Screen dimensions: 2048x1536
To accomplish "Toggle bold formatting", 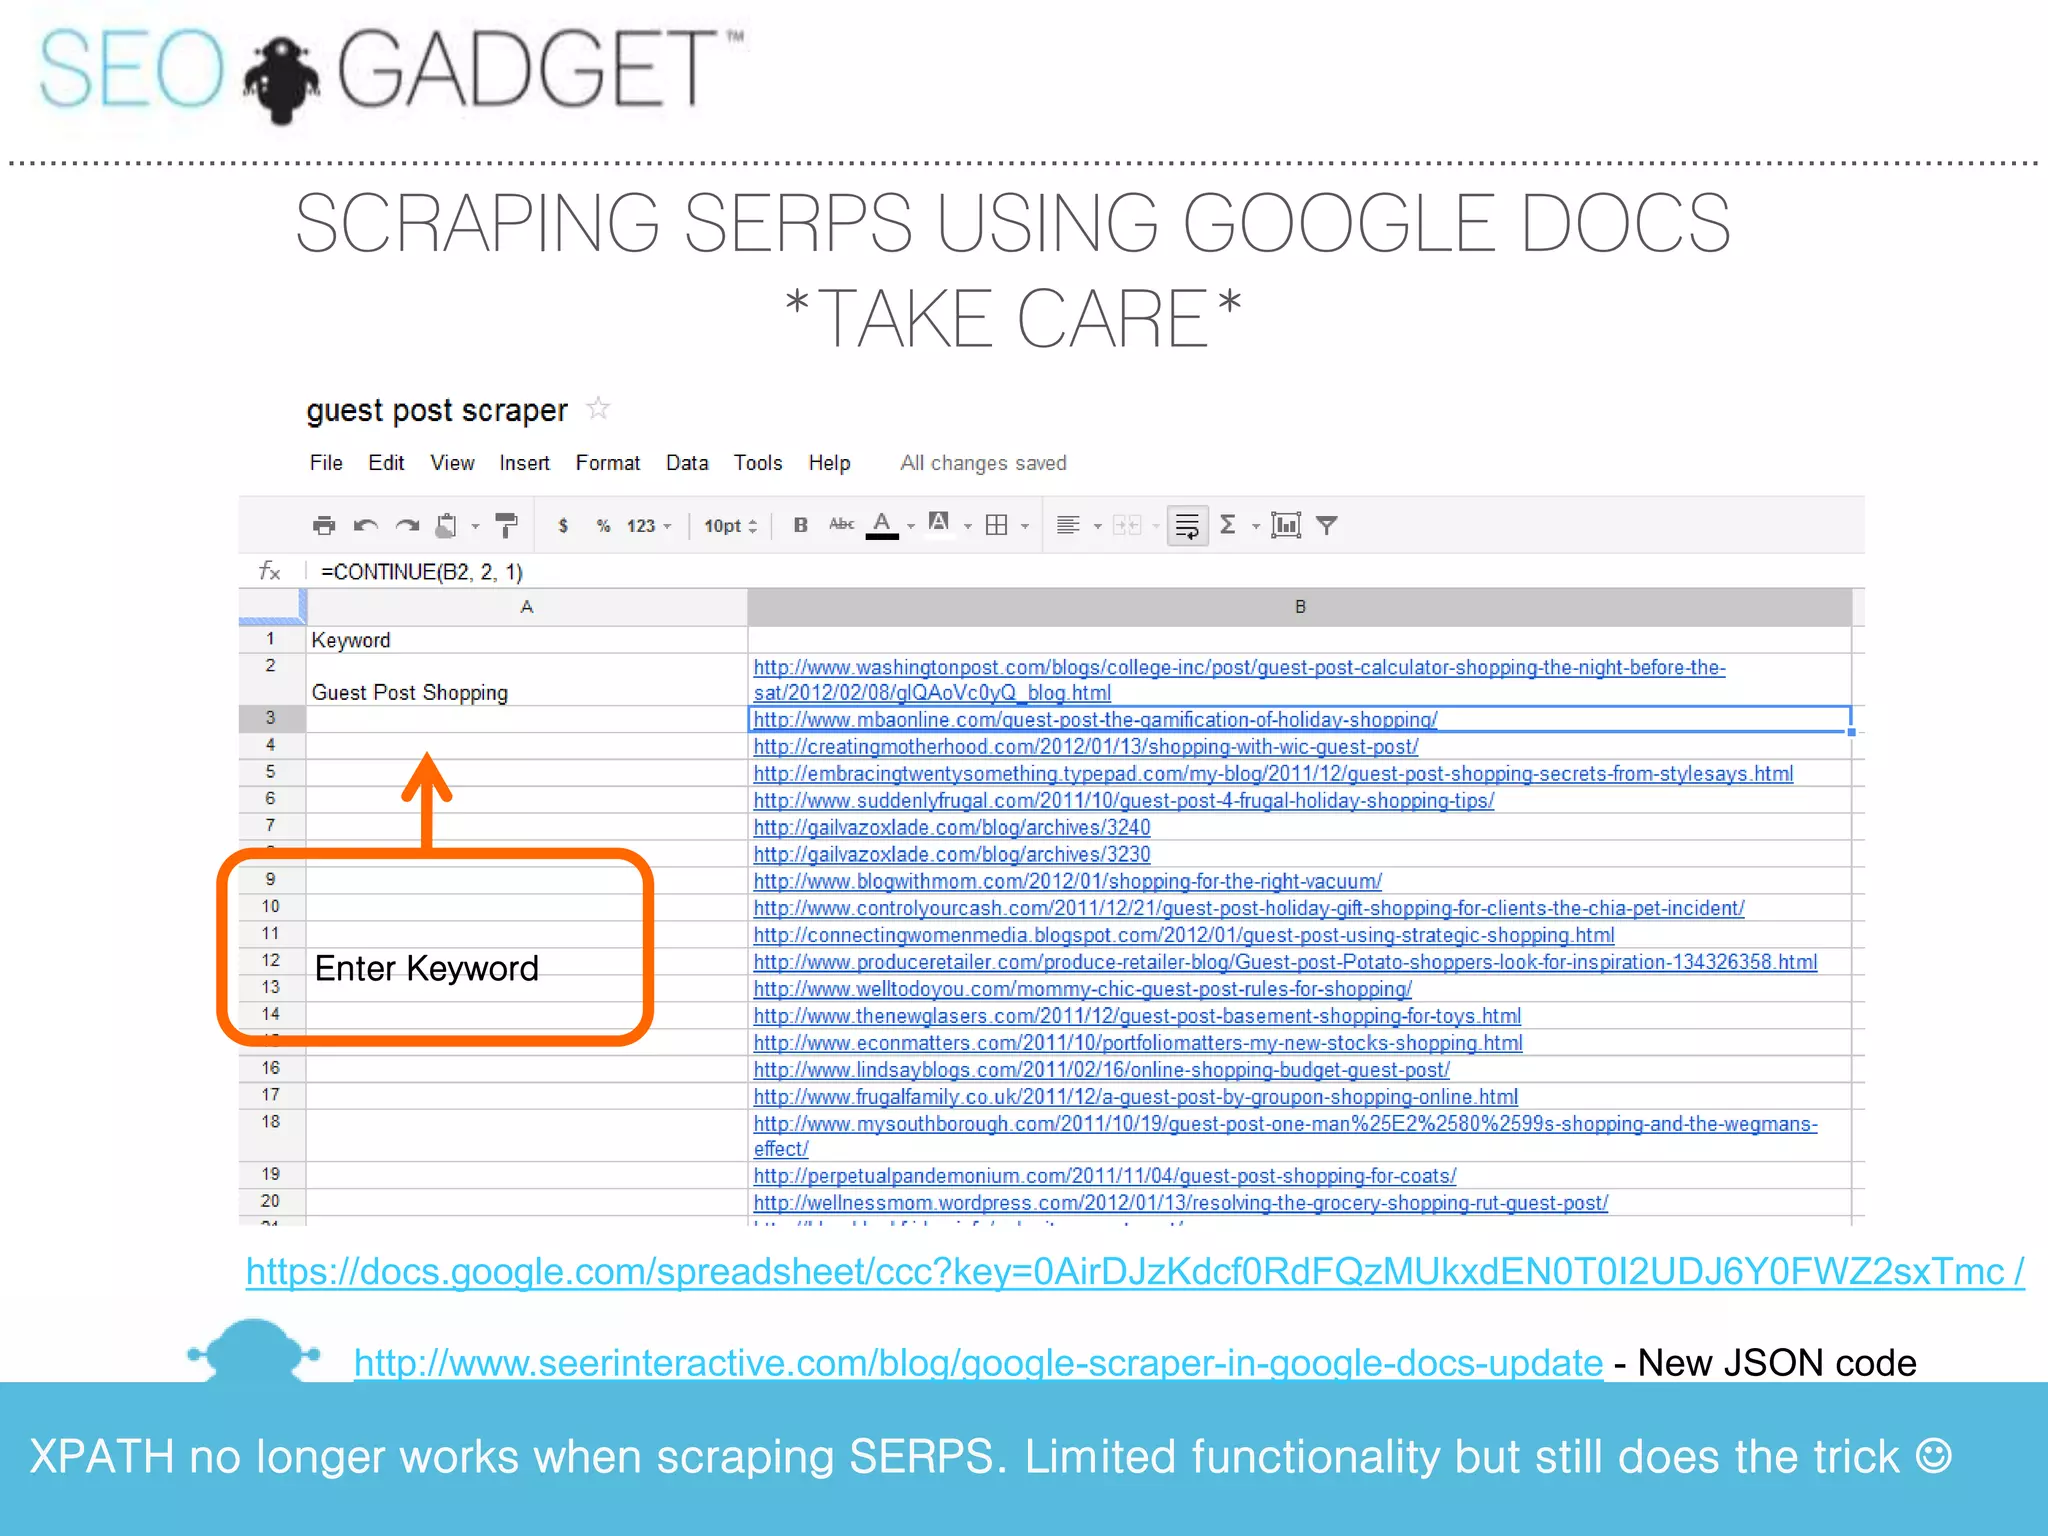I will 800,525.
